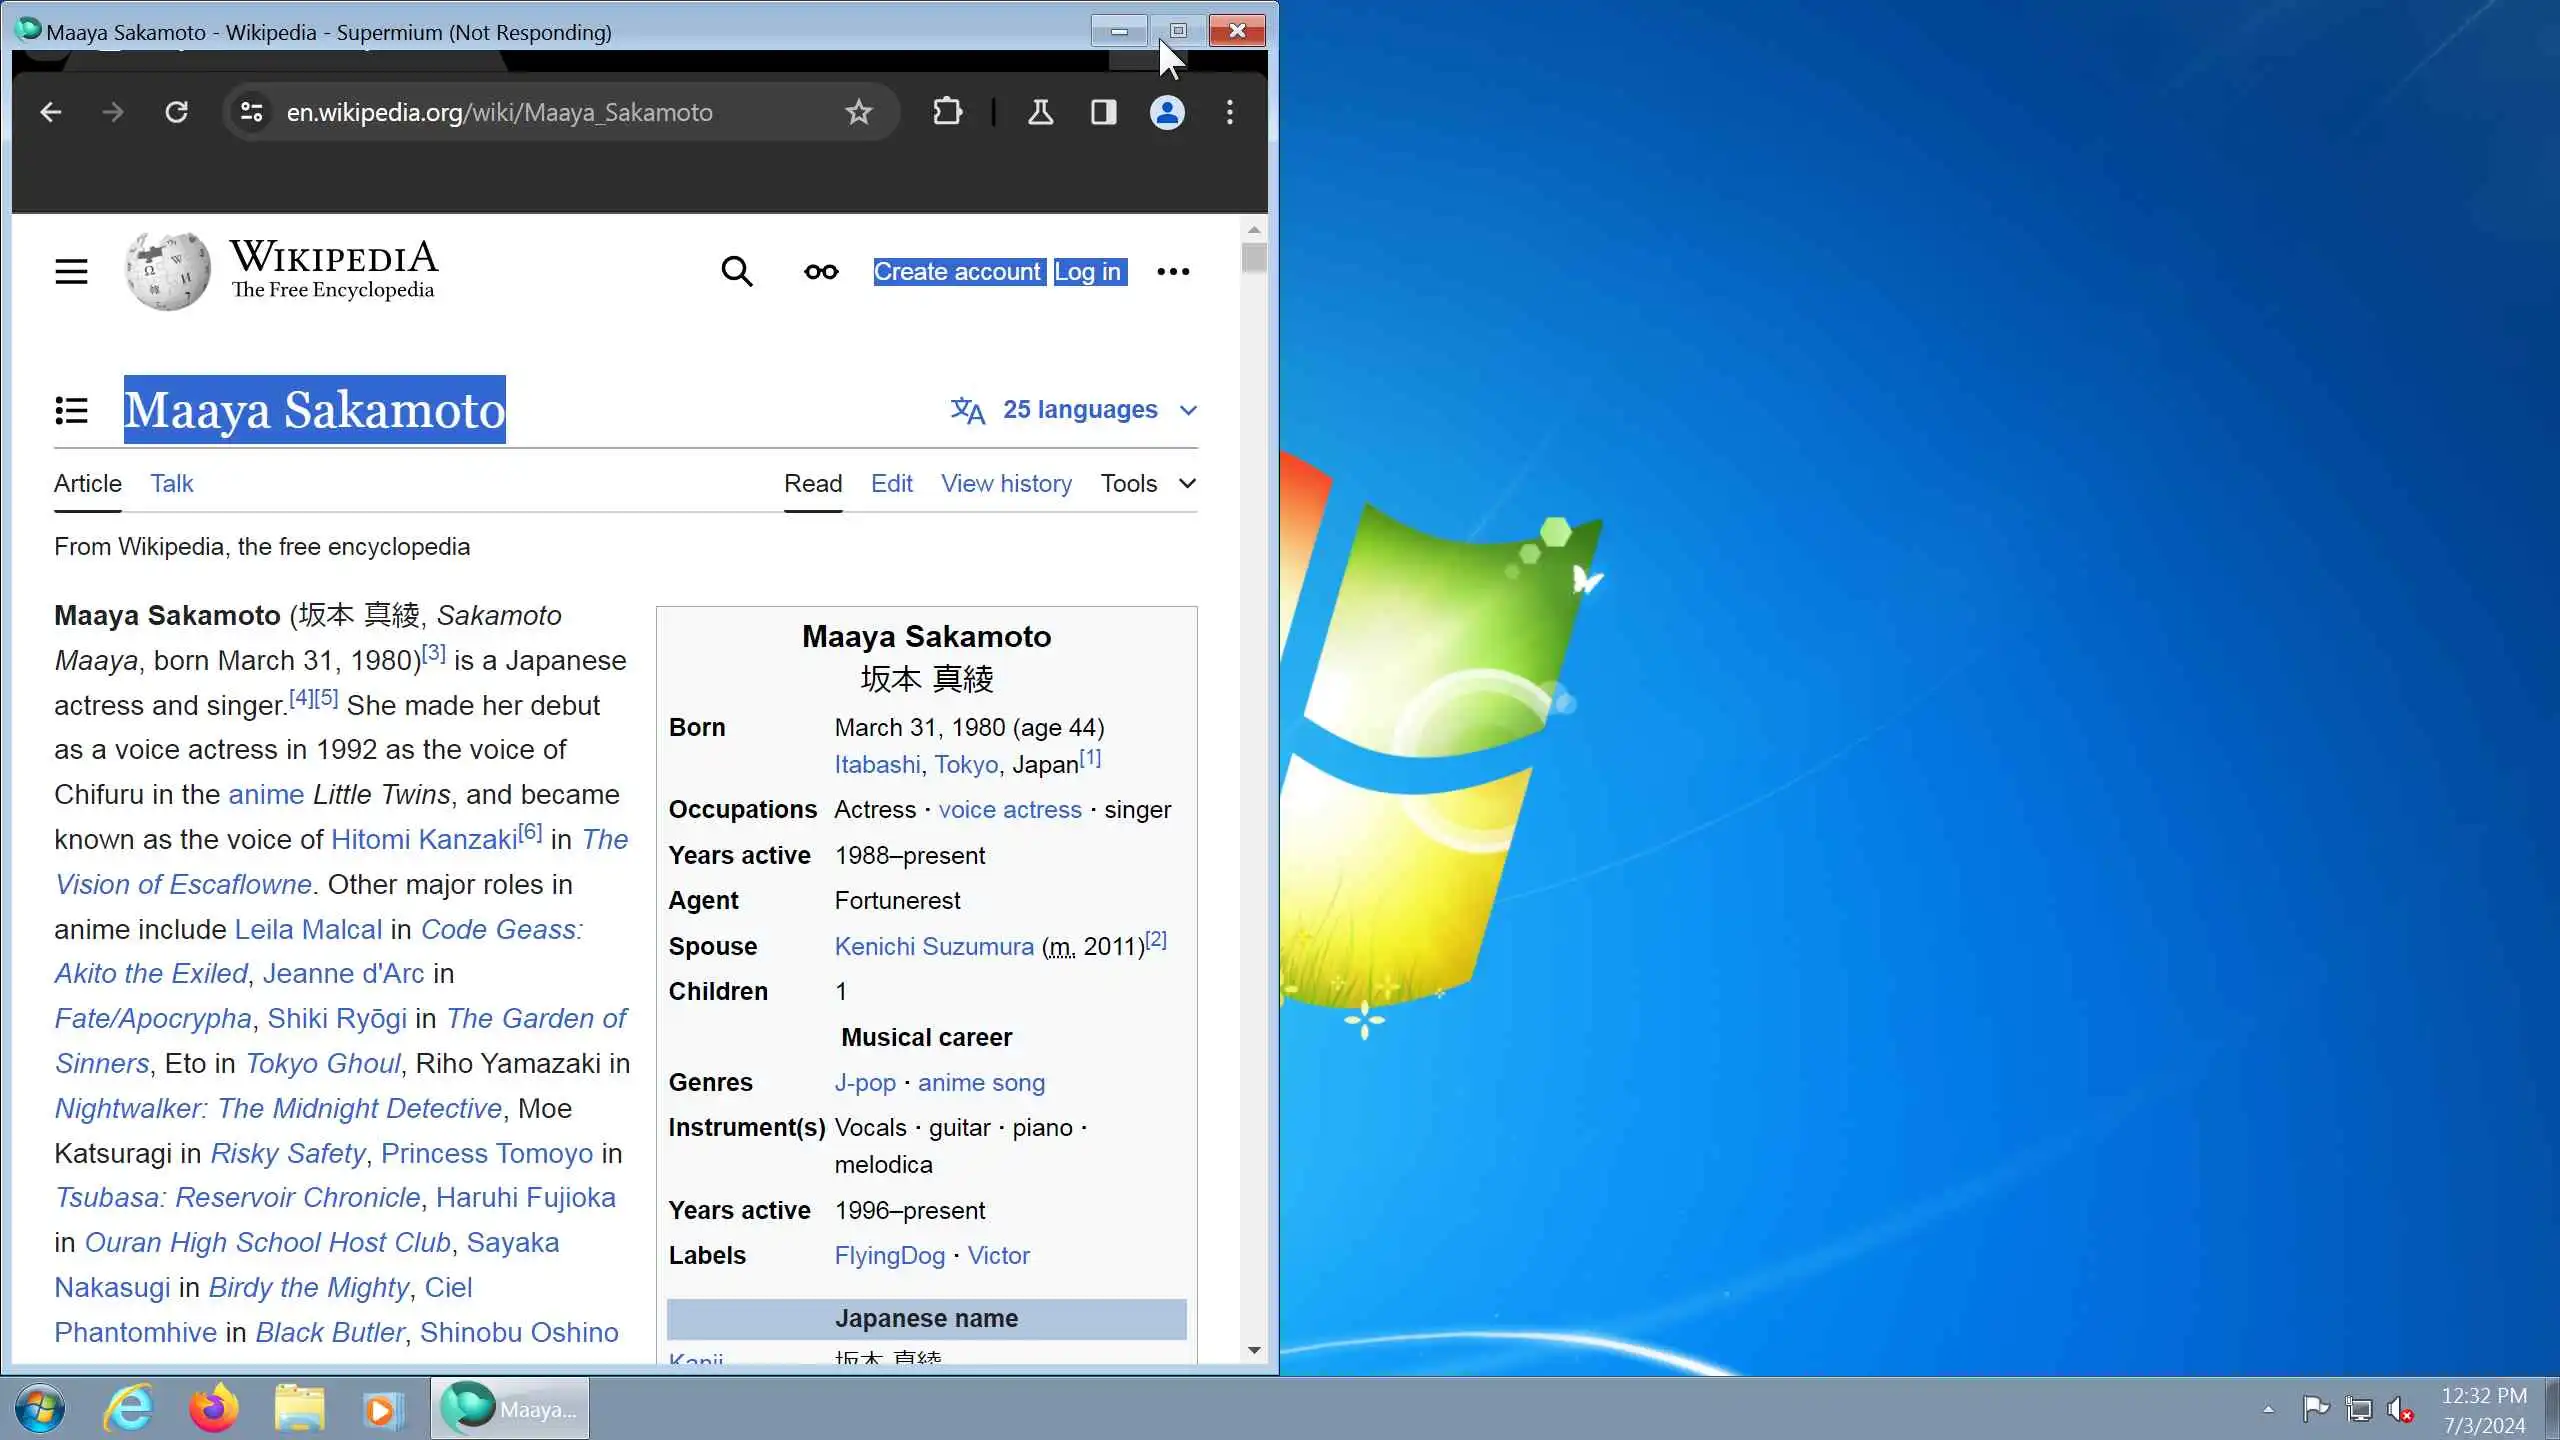
Task: Open the Extensions puzzle icon
Action: point(947,112)
